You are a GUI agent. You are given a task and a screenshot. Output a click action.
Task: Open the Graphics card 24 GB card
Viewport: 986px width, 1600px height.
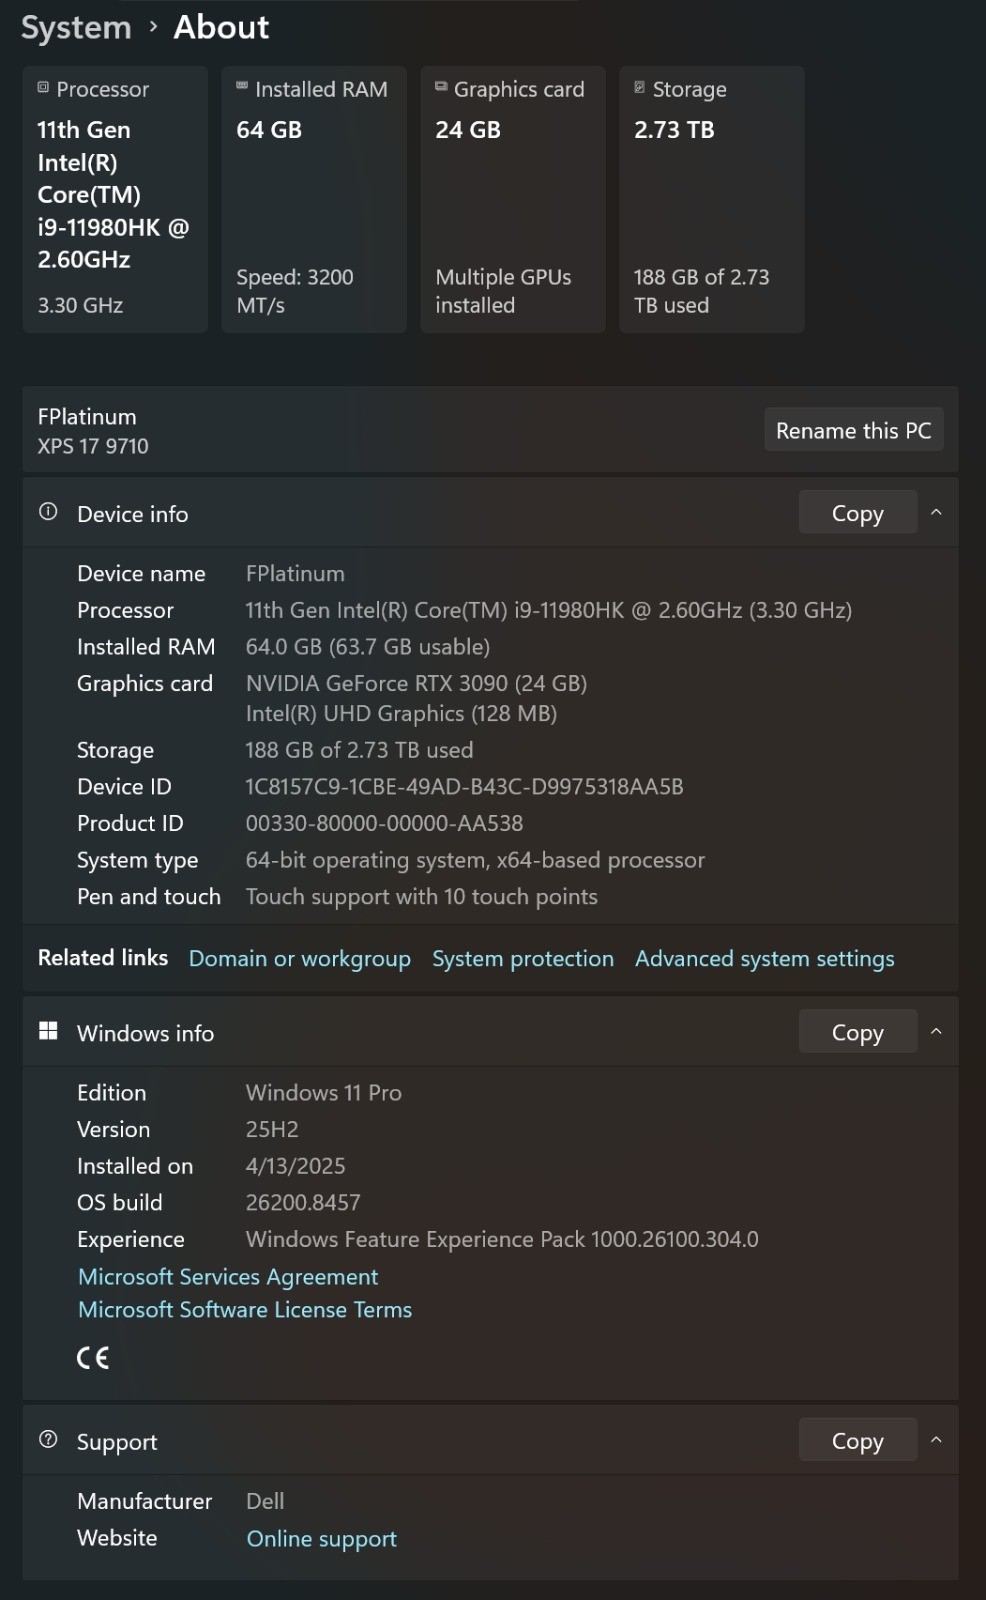point(513,199)
